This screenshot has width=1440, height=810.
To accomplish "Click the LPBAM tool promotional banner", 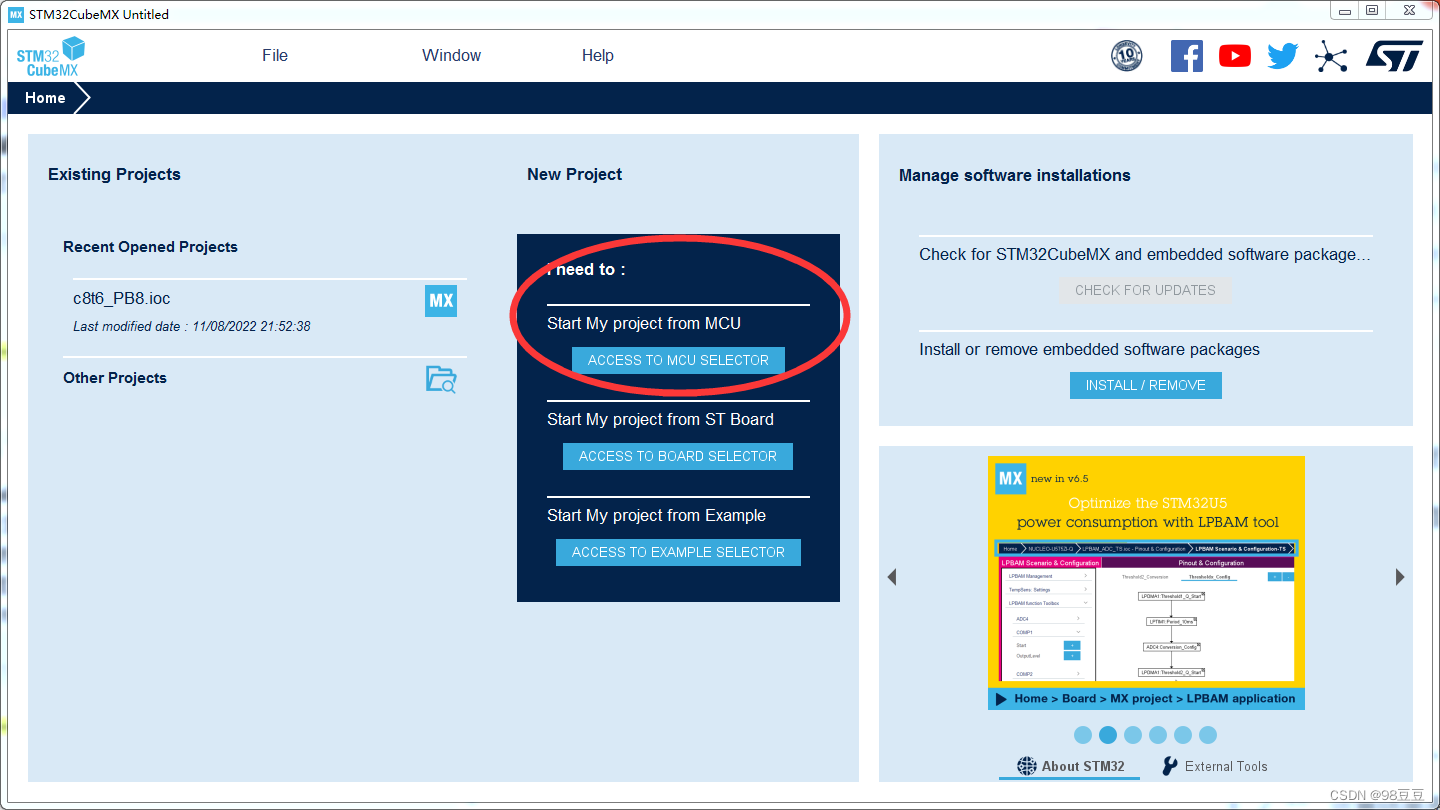I will (1146, 583).
